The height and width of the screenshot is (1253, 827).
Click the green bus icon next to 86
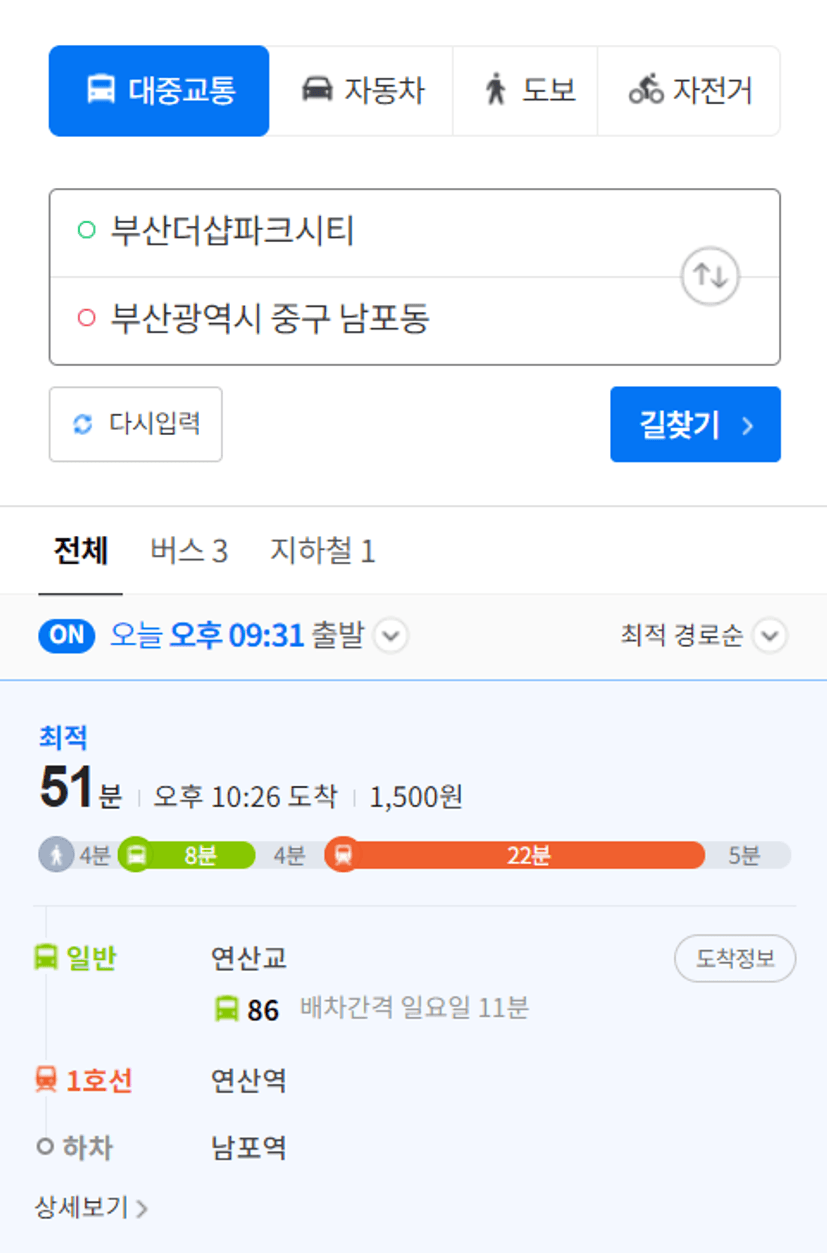click(x=227, y=1009)
